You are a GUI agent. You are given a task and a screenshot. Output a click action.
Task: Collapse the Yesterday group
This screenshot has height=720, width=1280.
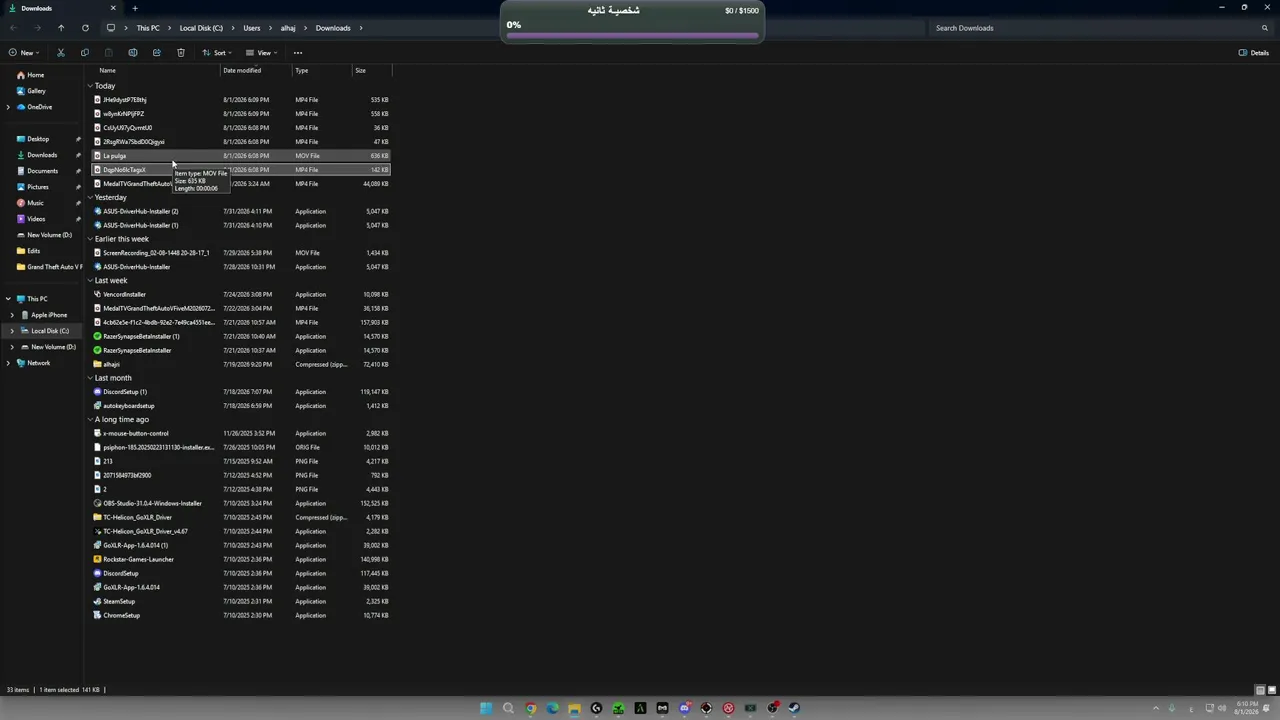point(90,198)
